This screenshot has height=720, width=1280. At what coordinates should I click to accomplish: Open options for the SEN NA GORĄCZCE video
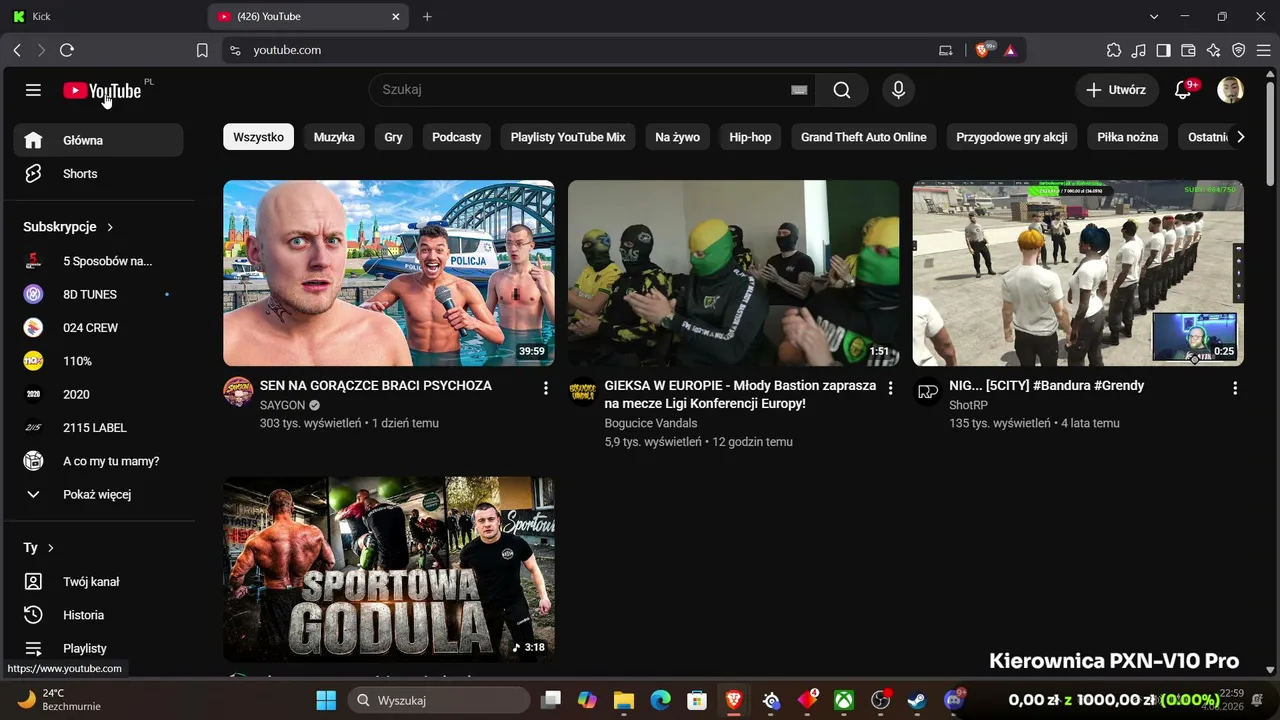pyautogui.click(x=545, y=388)
